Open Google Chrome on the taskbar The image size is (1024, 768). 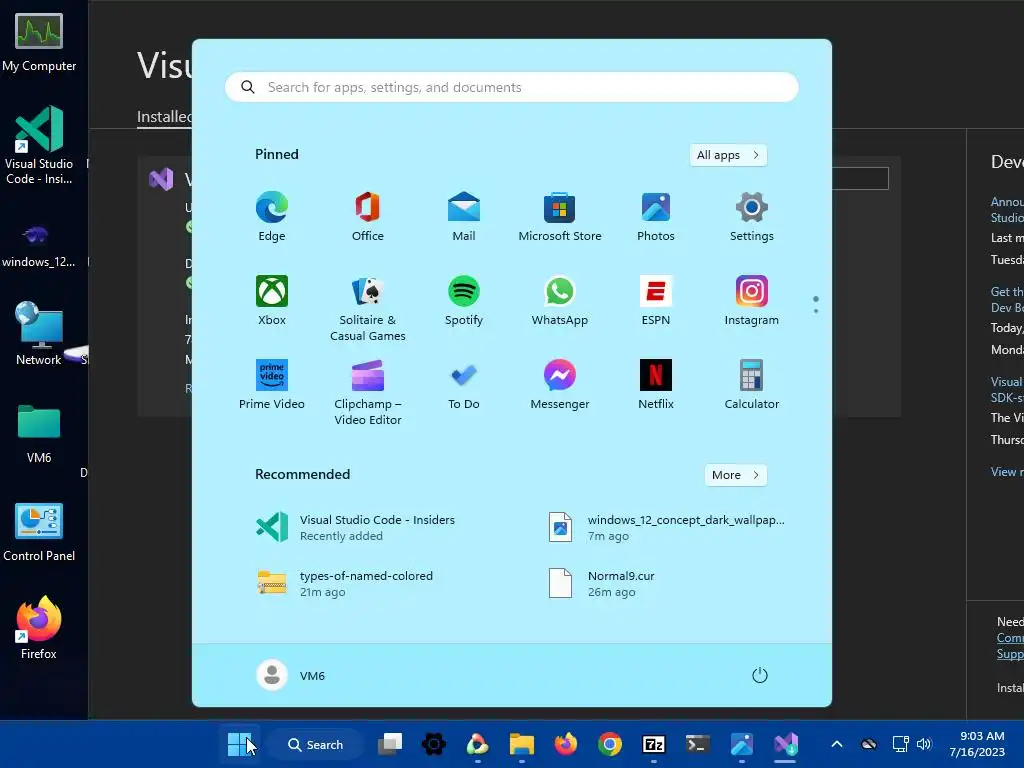click(609, 744)
